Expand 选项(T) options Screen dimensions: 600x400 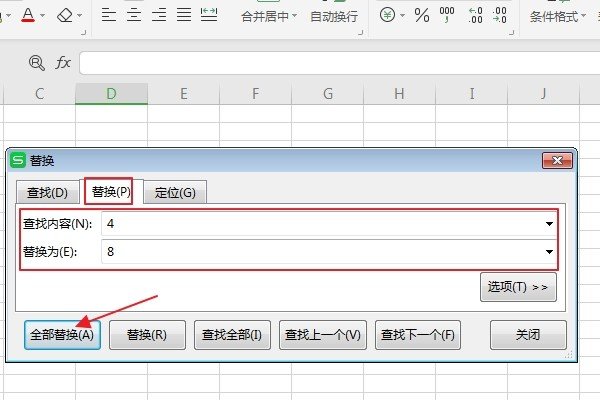coord(518,287)
